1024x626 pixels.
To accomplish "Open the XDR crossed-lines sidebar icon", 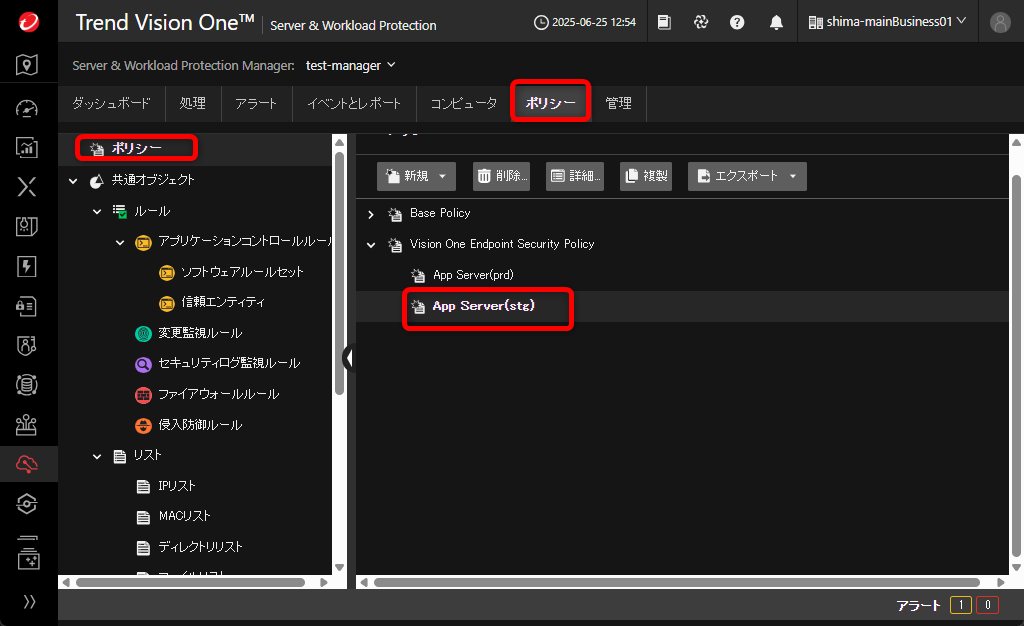I will tap(27, 187).
